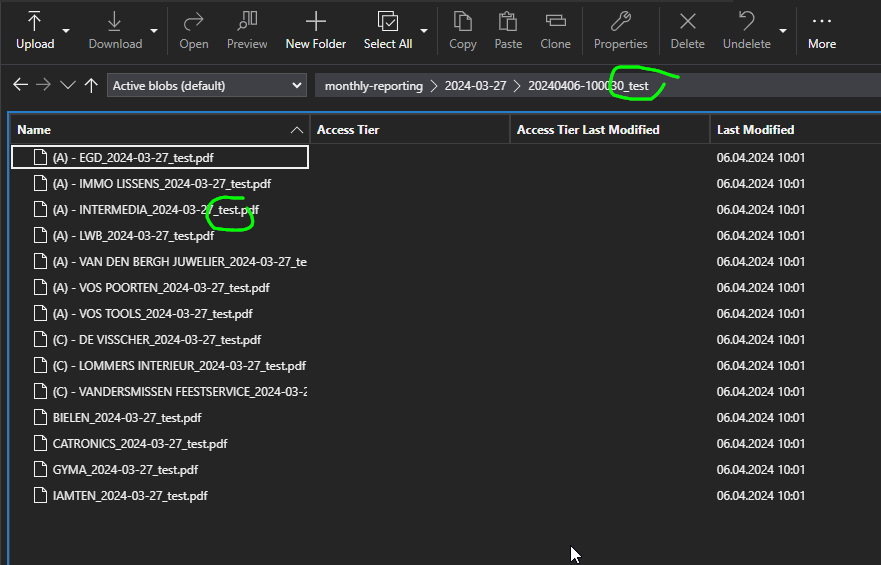The image size is (881, 565).
Task: Sort by the Name column header
Action: point(160,130)
